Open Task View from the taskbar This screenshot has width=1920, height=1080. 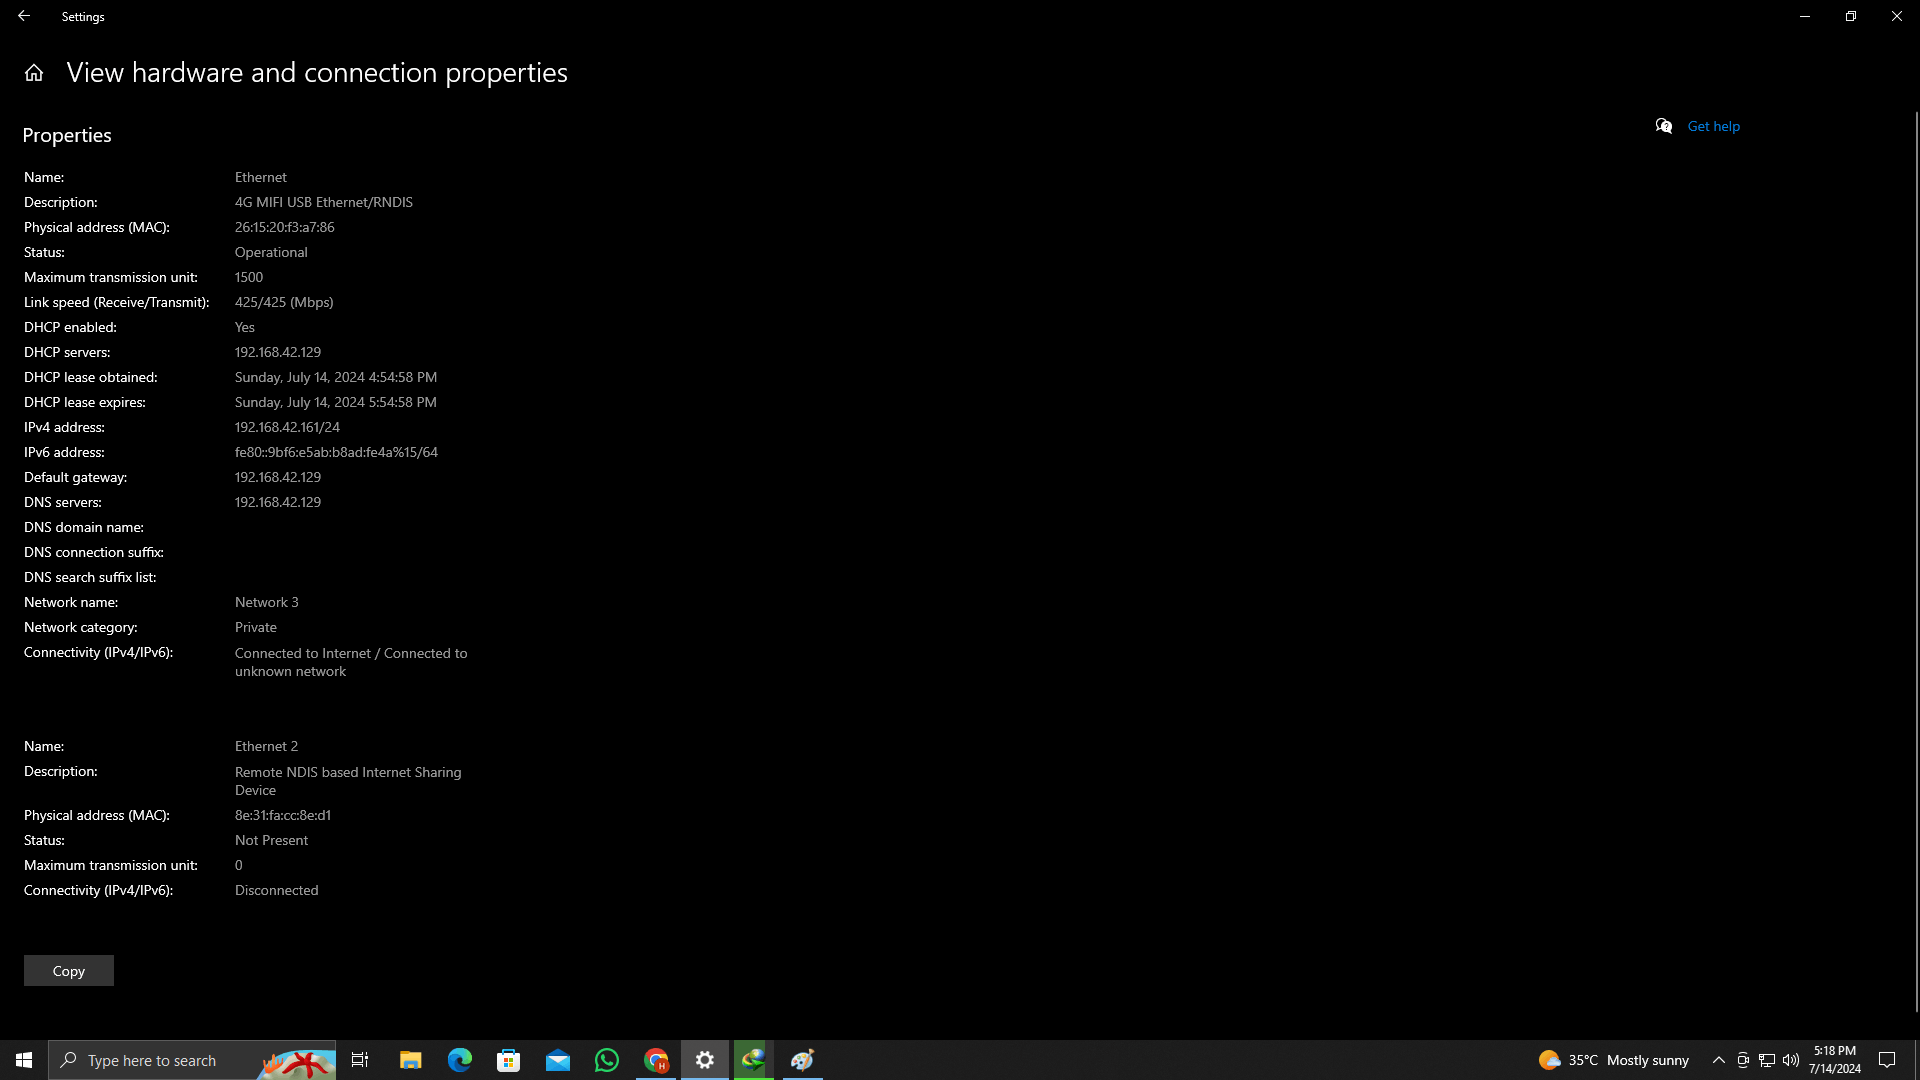coord(360,1060)
